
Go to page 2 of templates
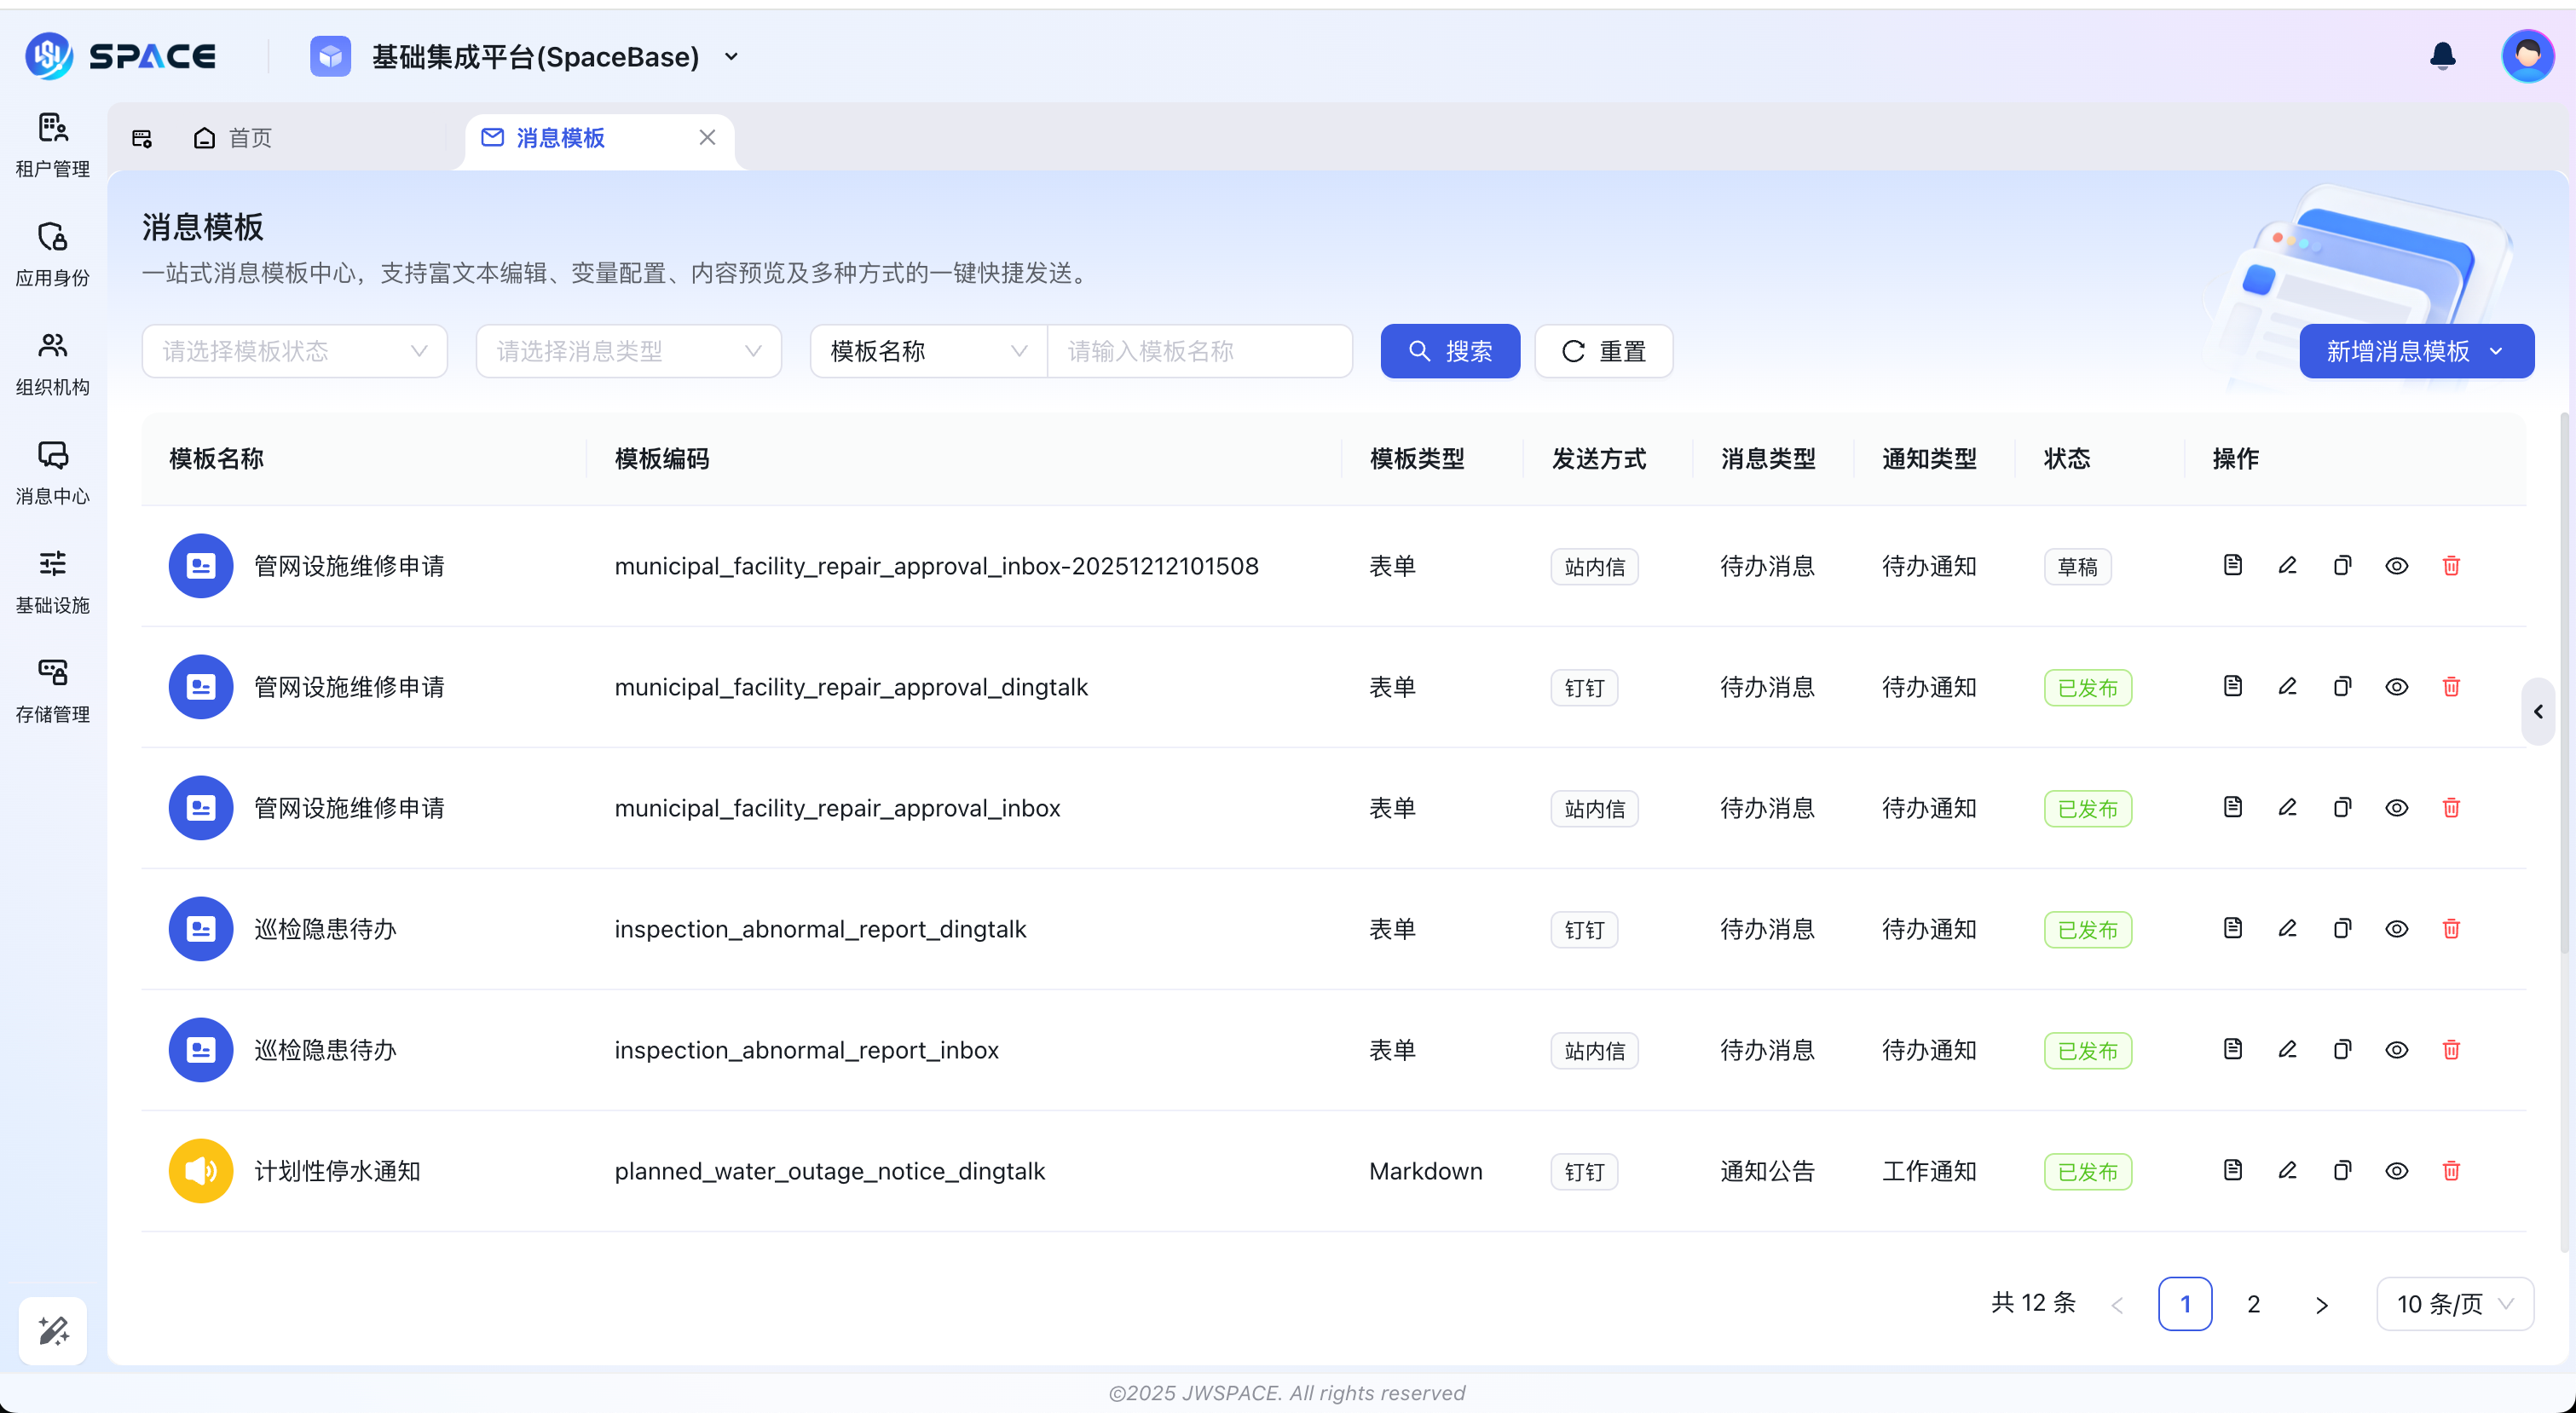(x=2253, y=1303)
